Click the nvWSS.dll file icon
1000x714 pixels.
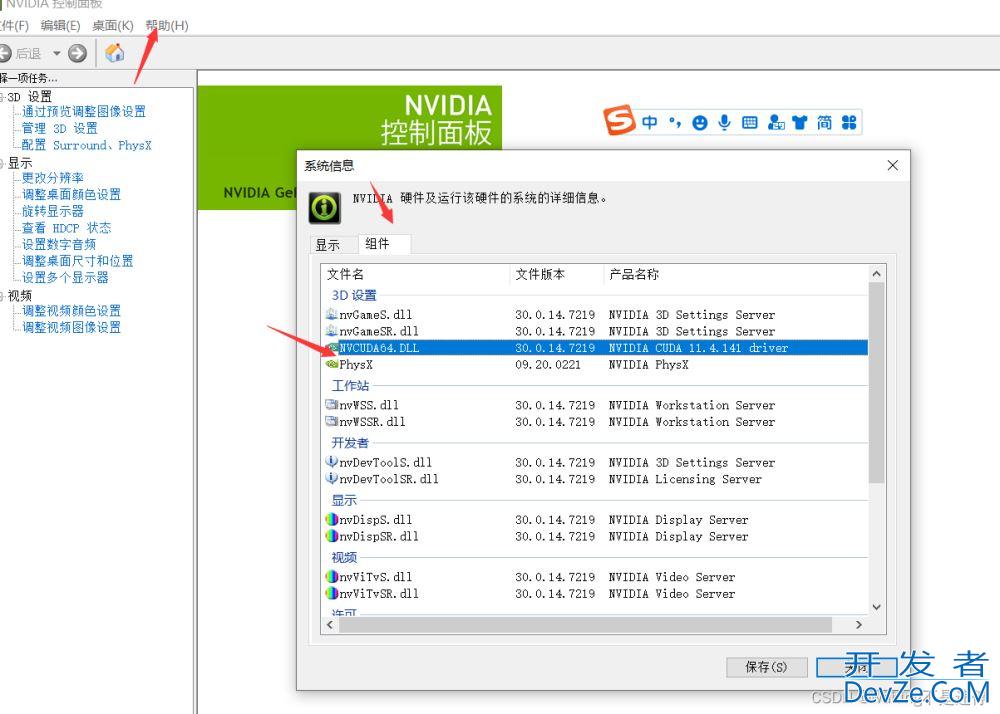[332, 404]
